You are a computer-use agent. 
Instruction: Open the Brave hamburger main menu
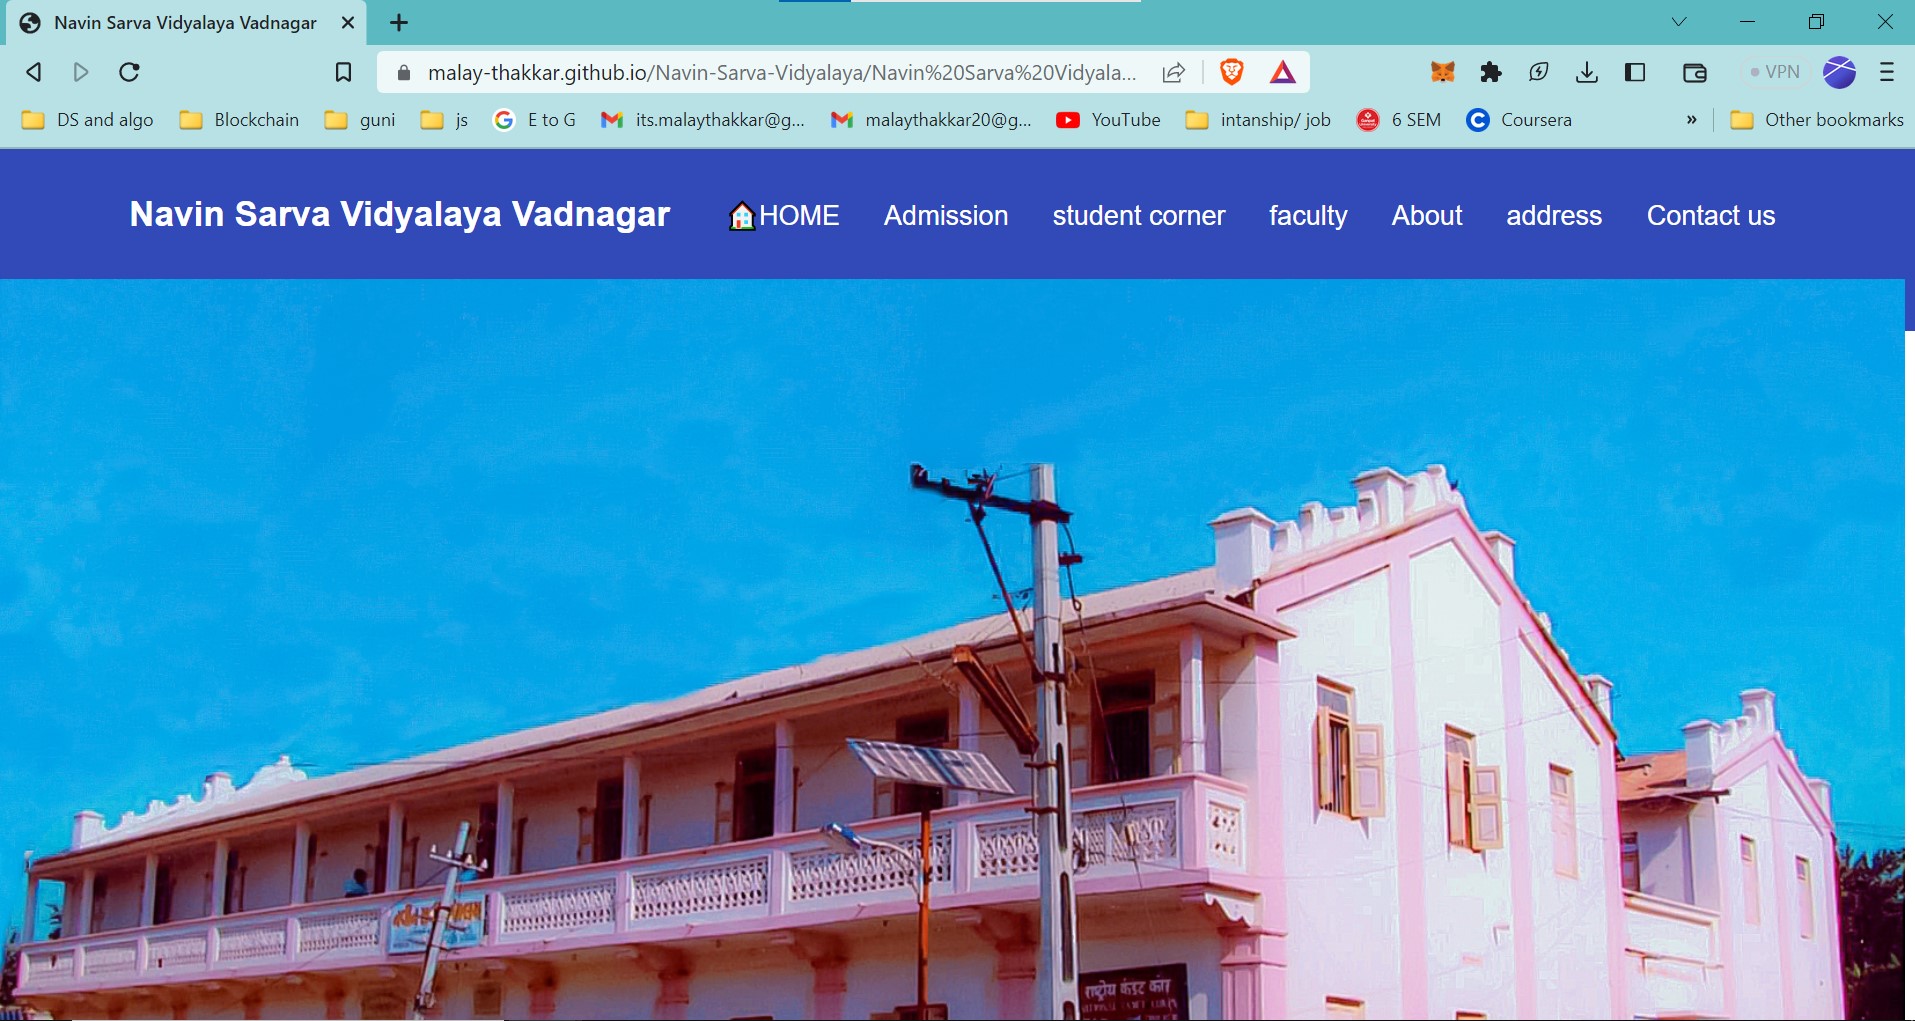click(1887, 72)
